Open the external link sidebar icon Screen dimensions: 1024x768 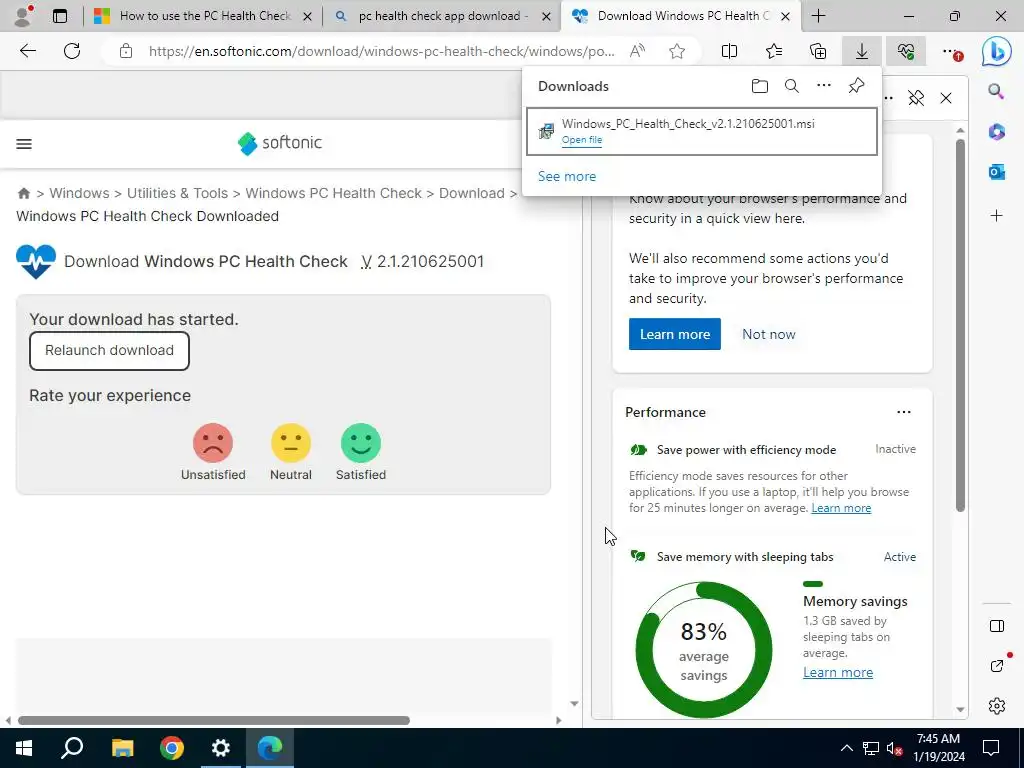pos(997,665)
